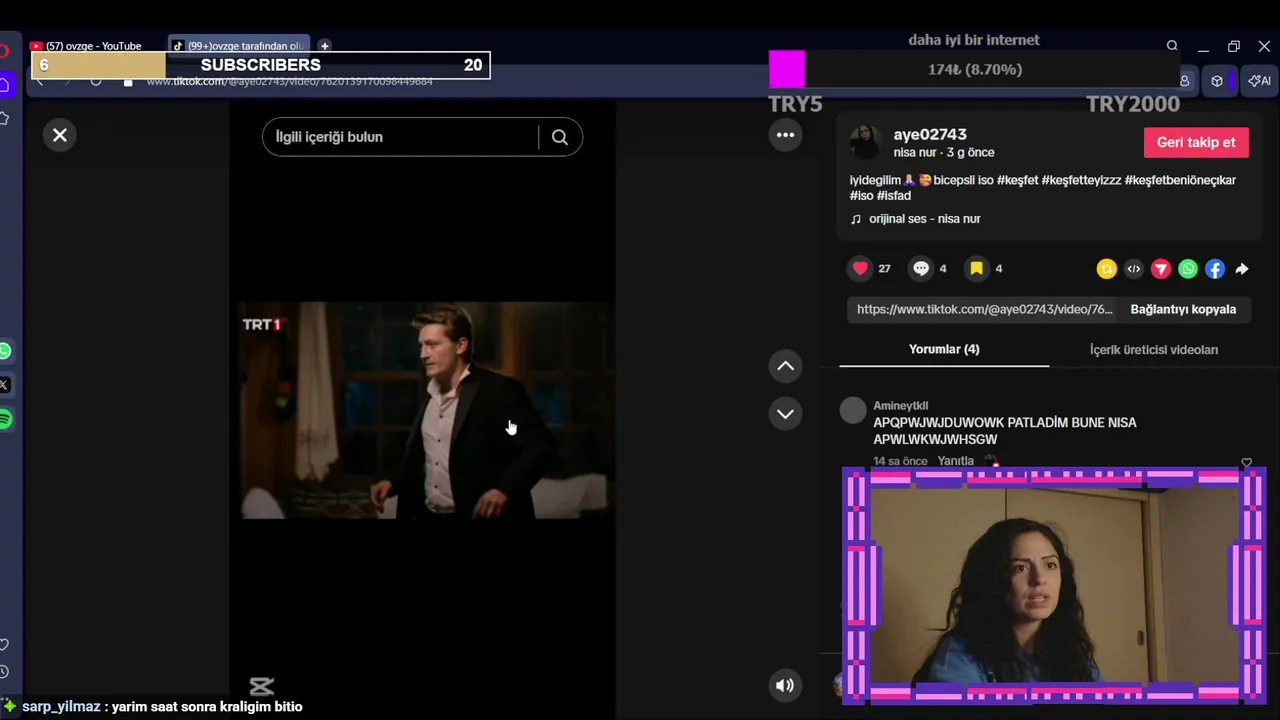1280x720 pixels.
Task: Like the video with heart icon
Action: tap(860, 268)
